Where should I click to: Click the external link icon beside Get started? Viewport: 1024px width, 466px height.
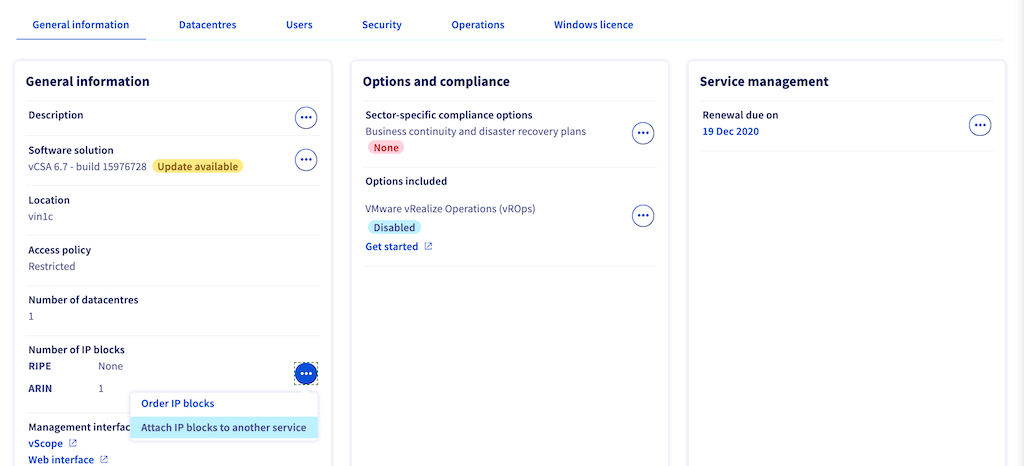pos(428,247)
